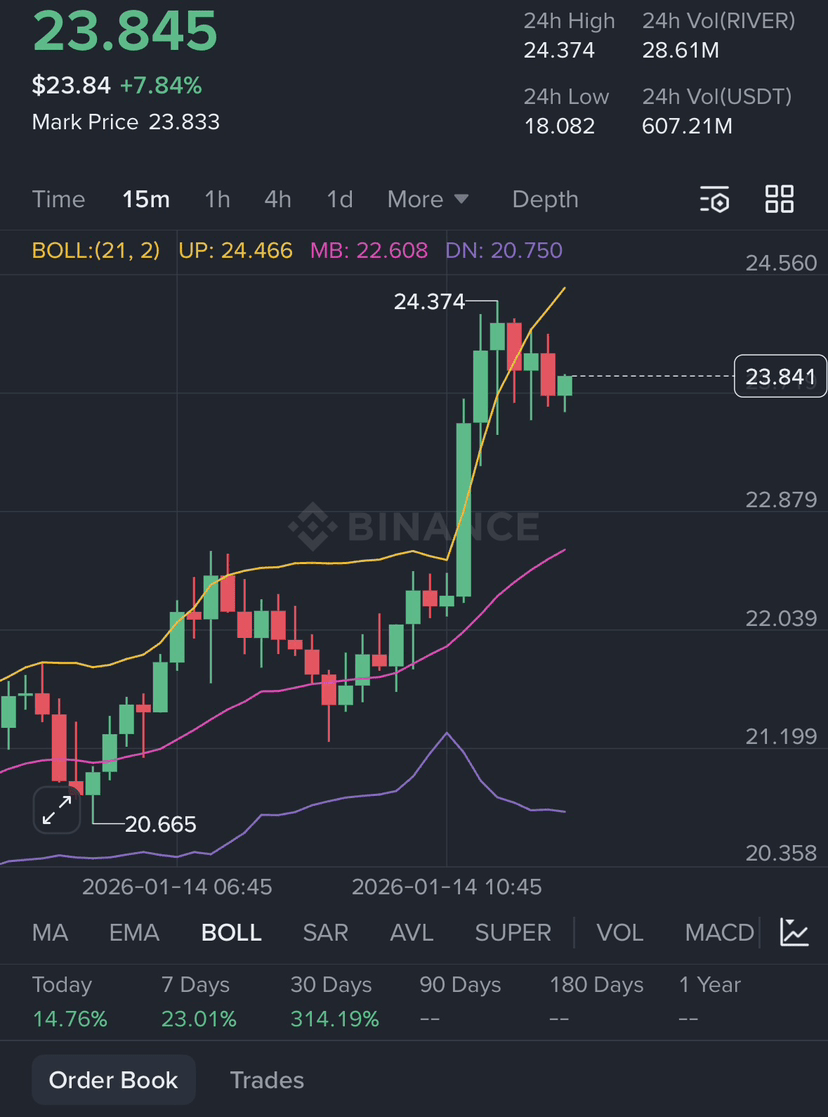This screenshot has width=828, height=1117.
Task: Click the 20.665 low marker on chart
Action: click(x=160, y=824)
